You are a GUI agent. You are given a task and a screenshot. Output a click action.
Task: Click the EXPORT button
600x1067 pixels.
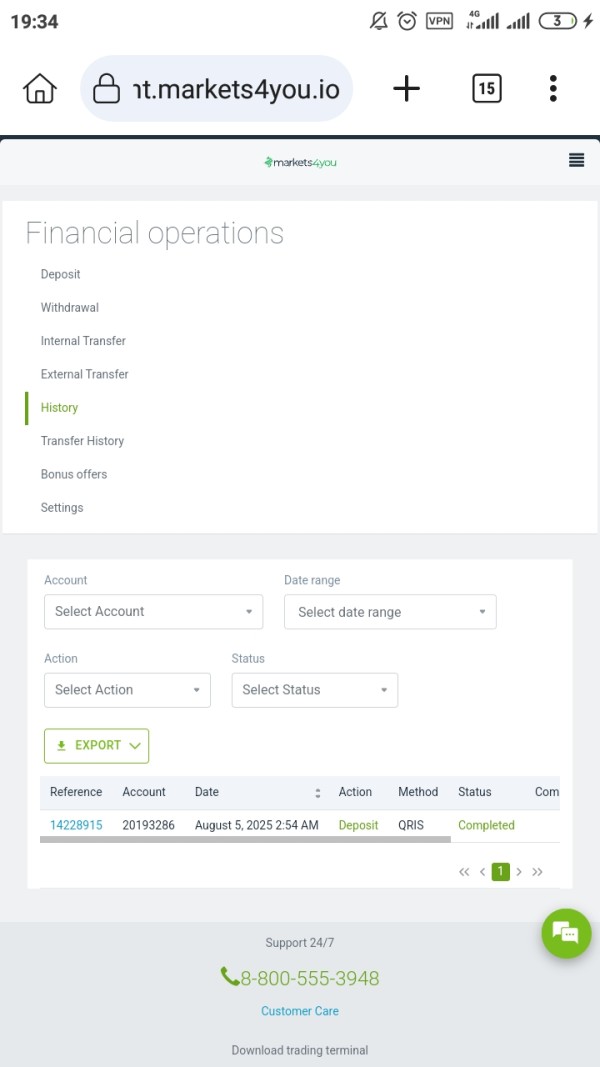point(97,746)
